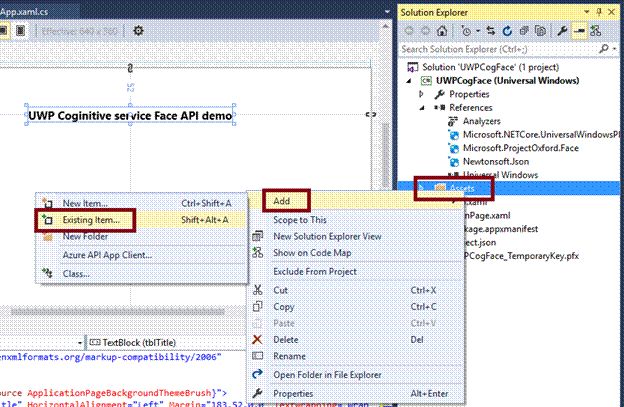Click the magnifier search icon
Image resolution: width=624 pixels, height=407 pixels.
point(604,49)
